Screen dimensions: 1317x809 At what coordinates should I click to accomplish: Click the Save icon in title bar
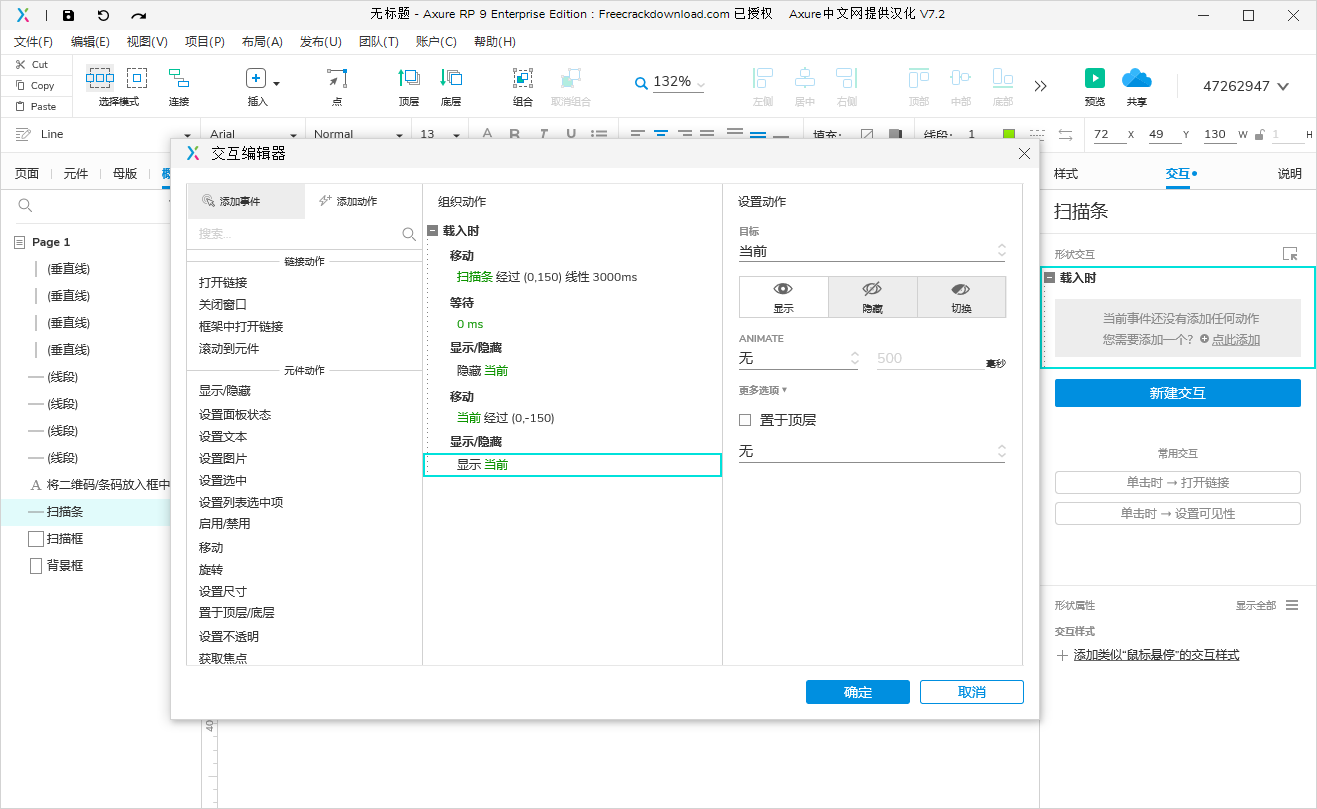coord(68,15)
